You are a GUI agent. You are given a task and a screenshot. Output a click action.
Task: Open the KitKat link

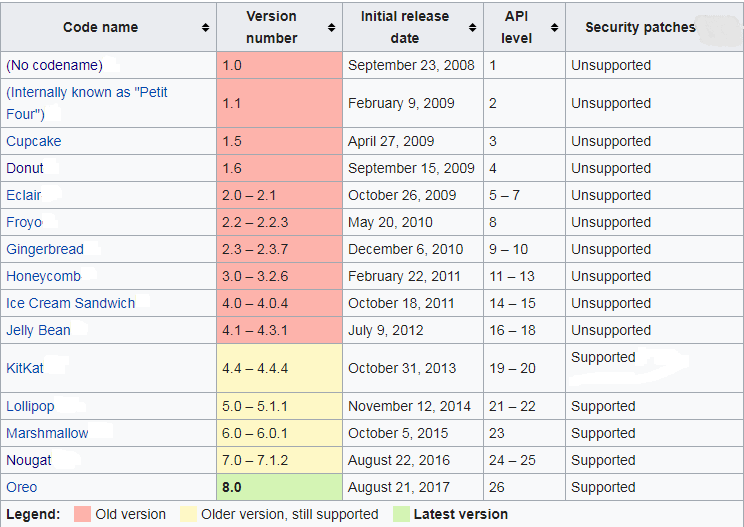point(25,368)
